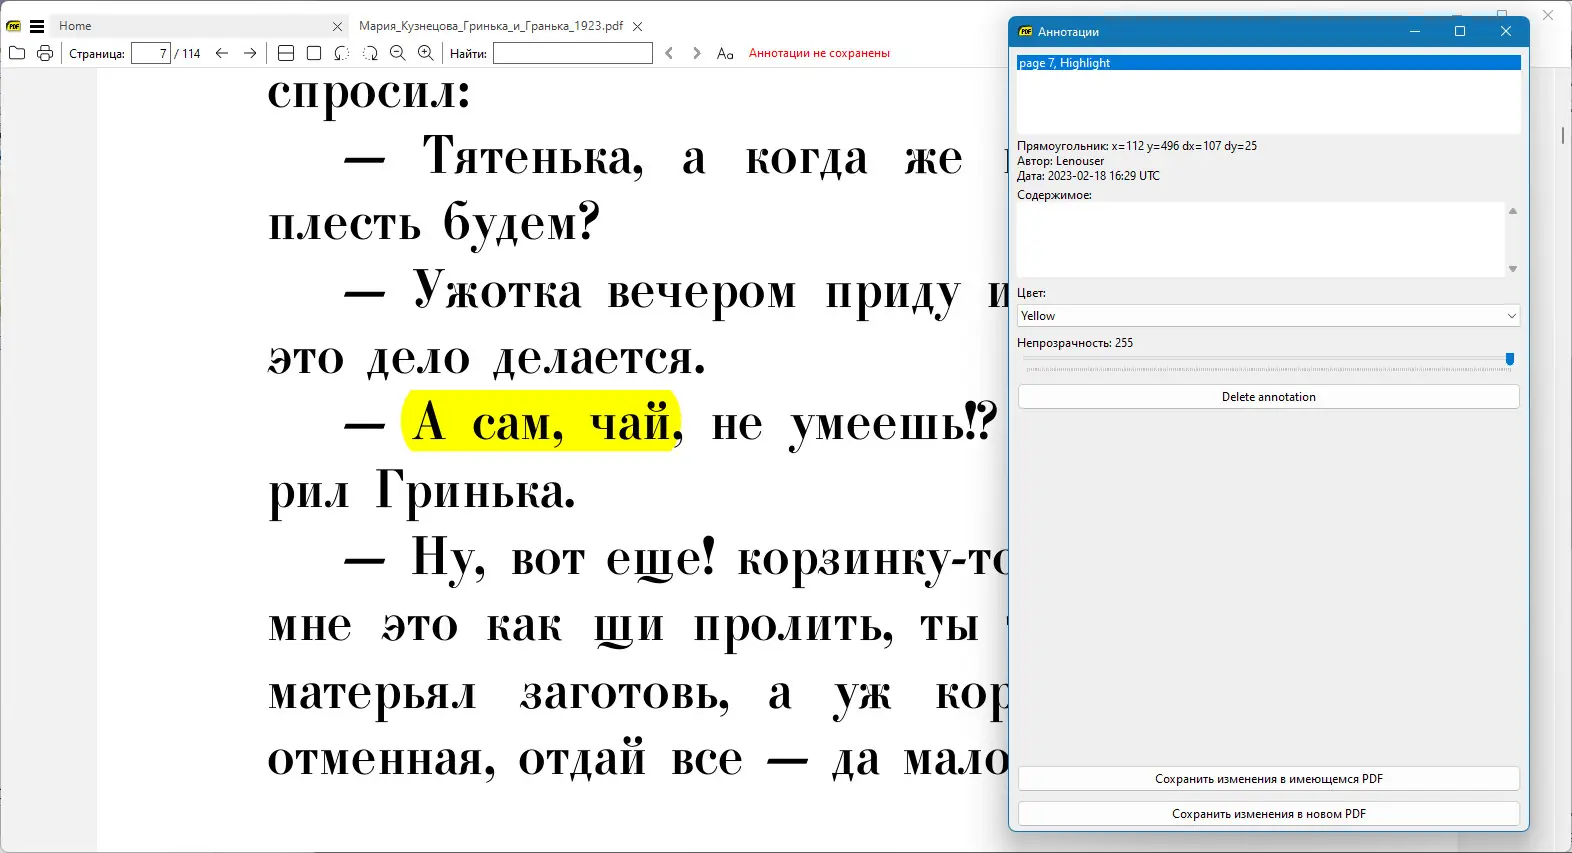Click 'Сохранить изменения в новом PDF'
This screenshot has height=853, width=1572.
(1269, 814)
